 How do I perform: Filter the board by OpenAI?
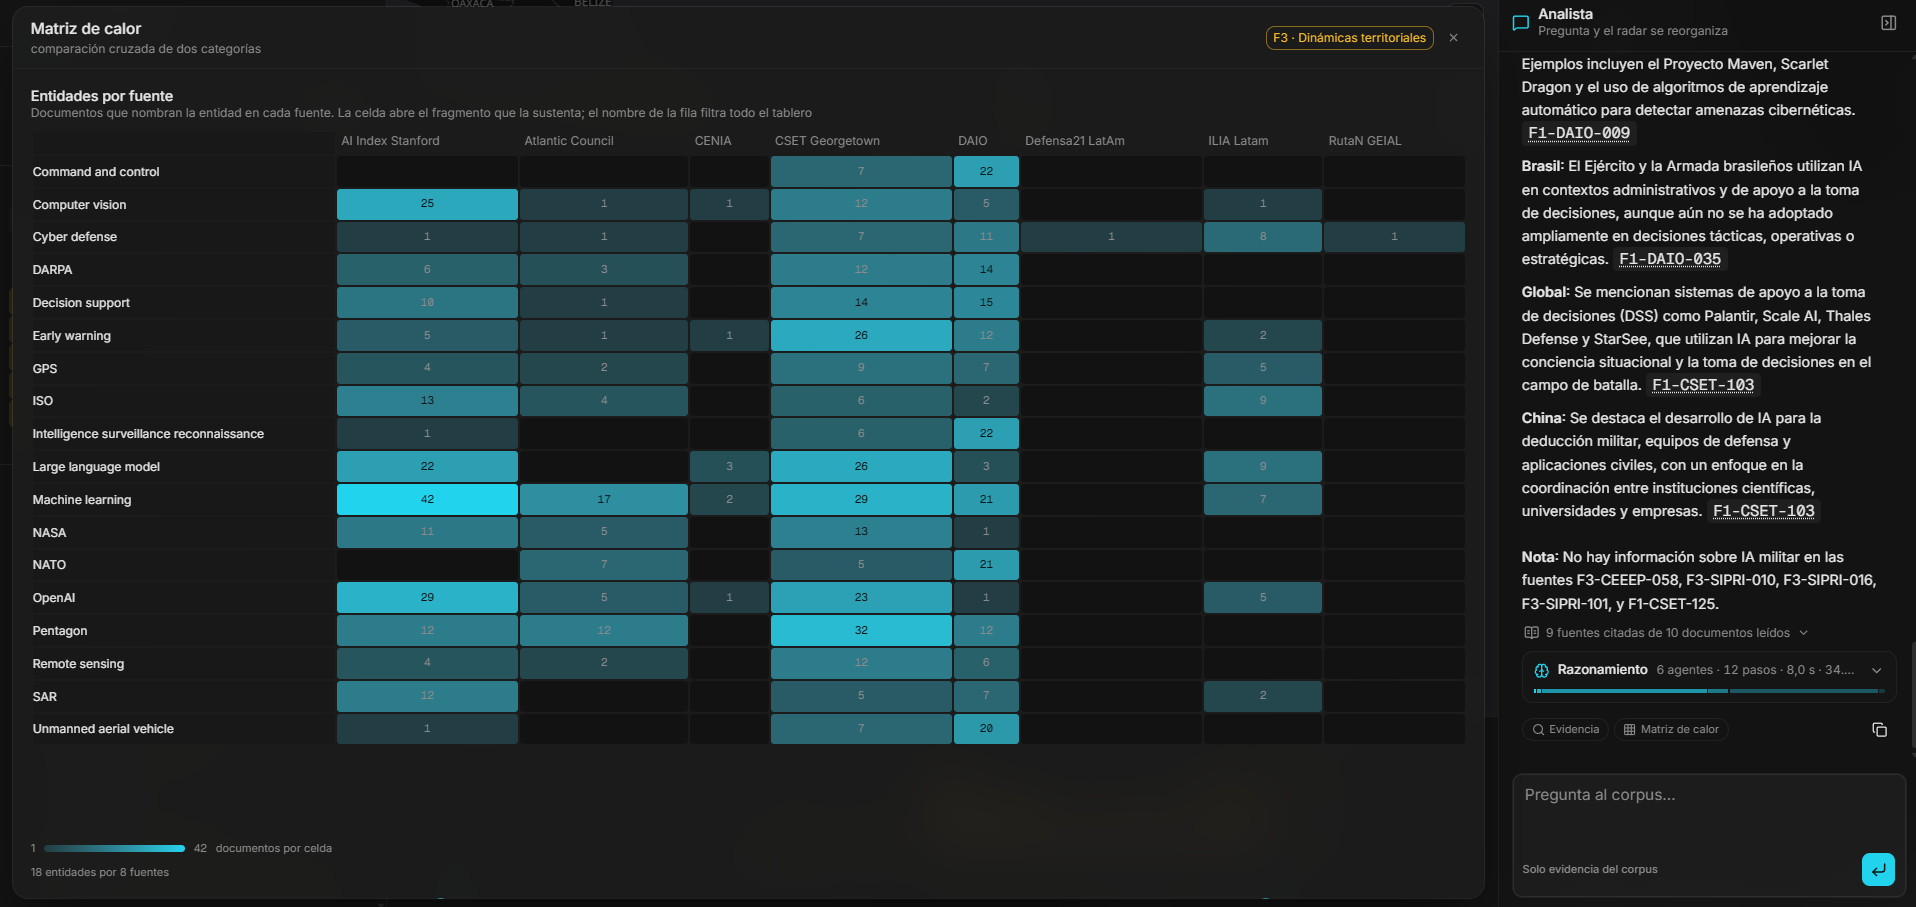click(54, 598)
